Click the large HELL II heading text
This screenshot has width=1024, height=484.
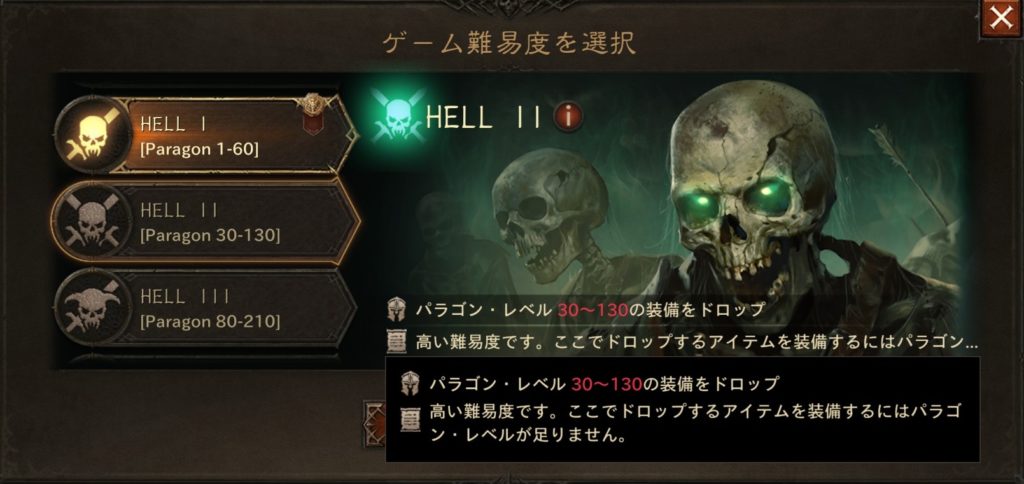coord(484,118)
